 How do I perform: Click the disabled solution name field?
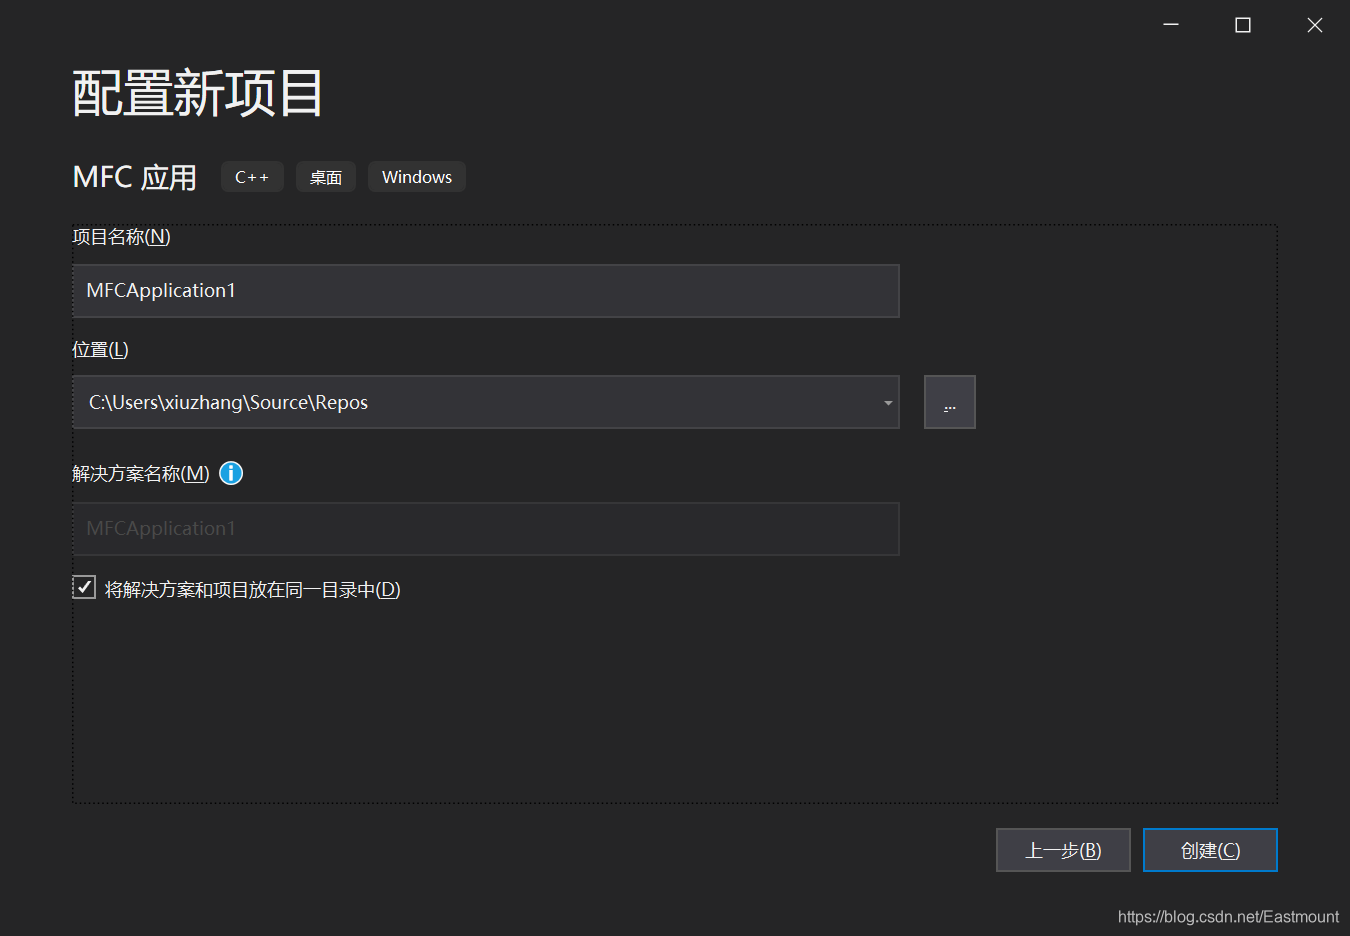point(486,529)
